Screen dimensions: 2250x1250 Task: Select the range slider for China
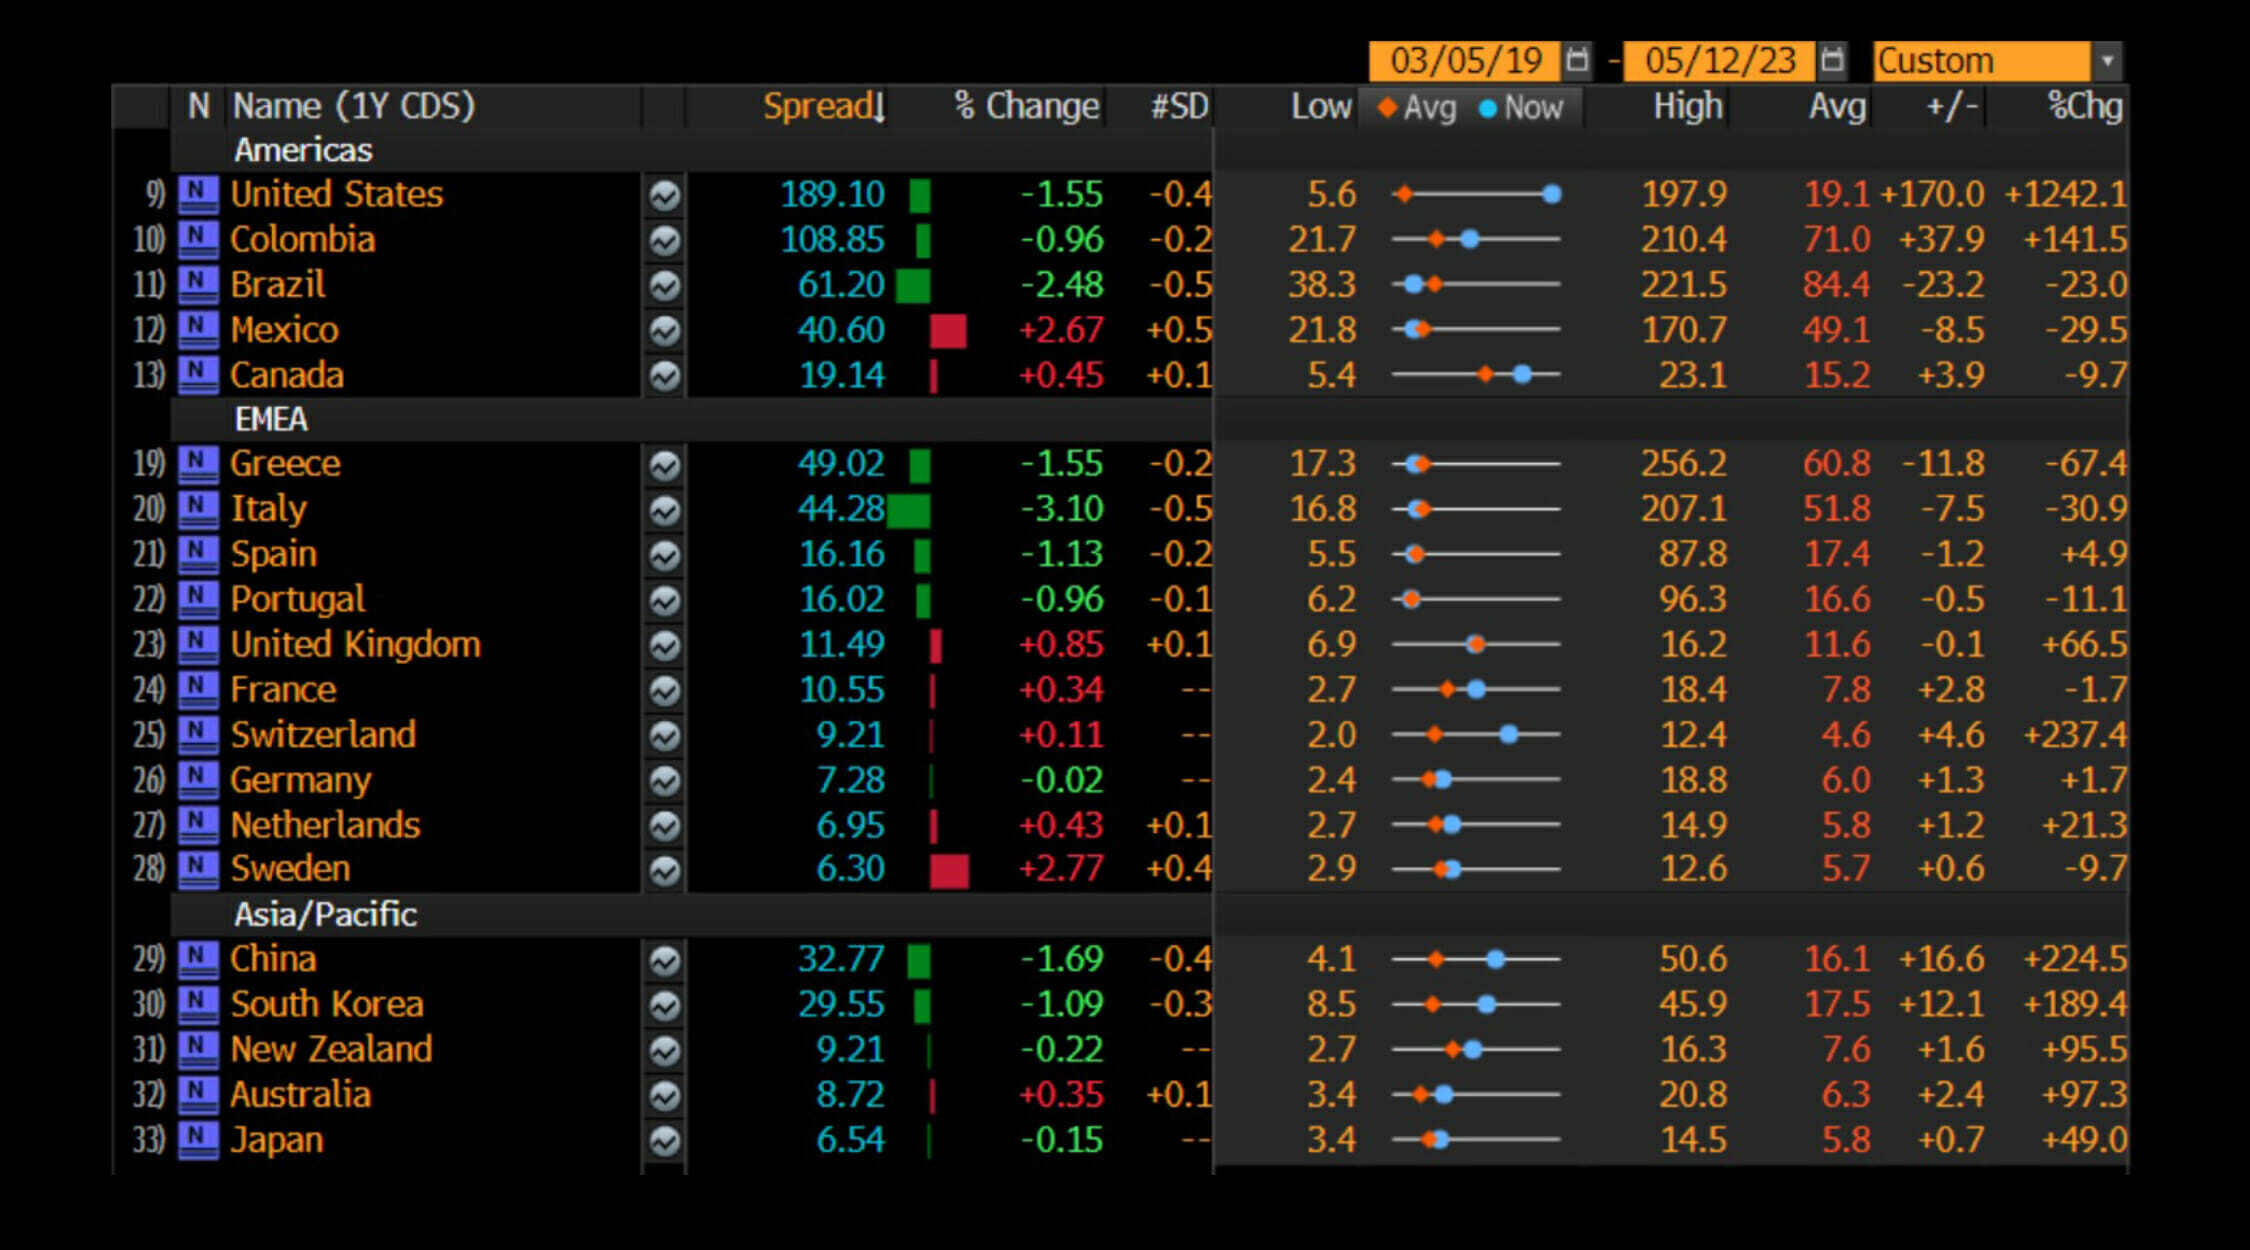point(1476,959)
